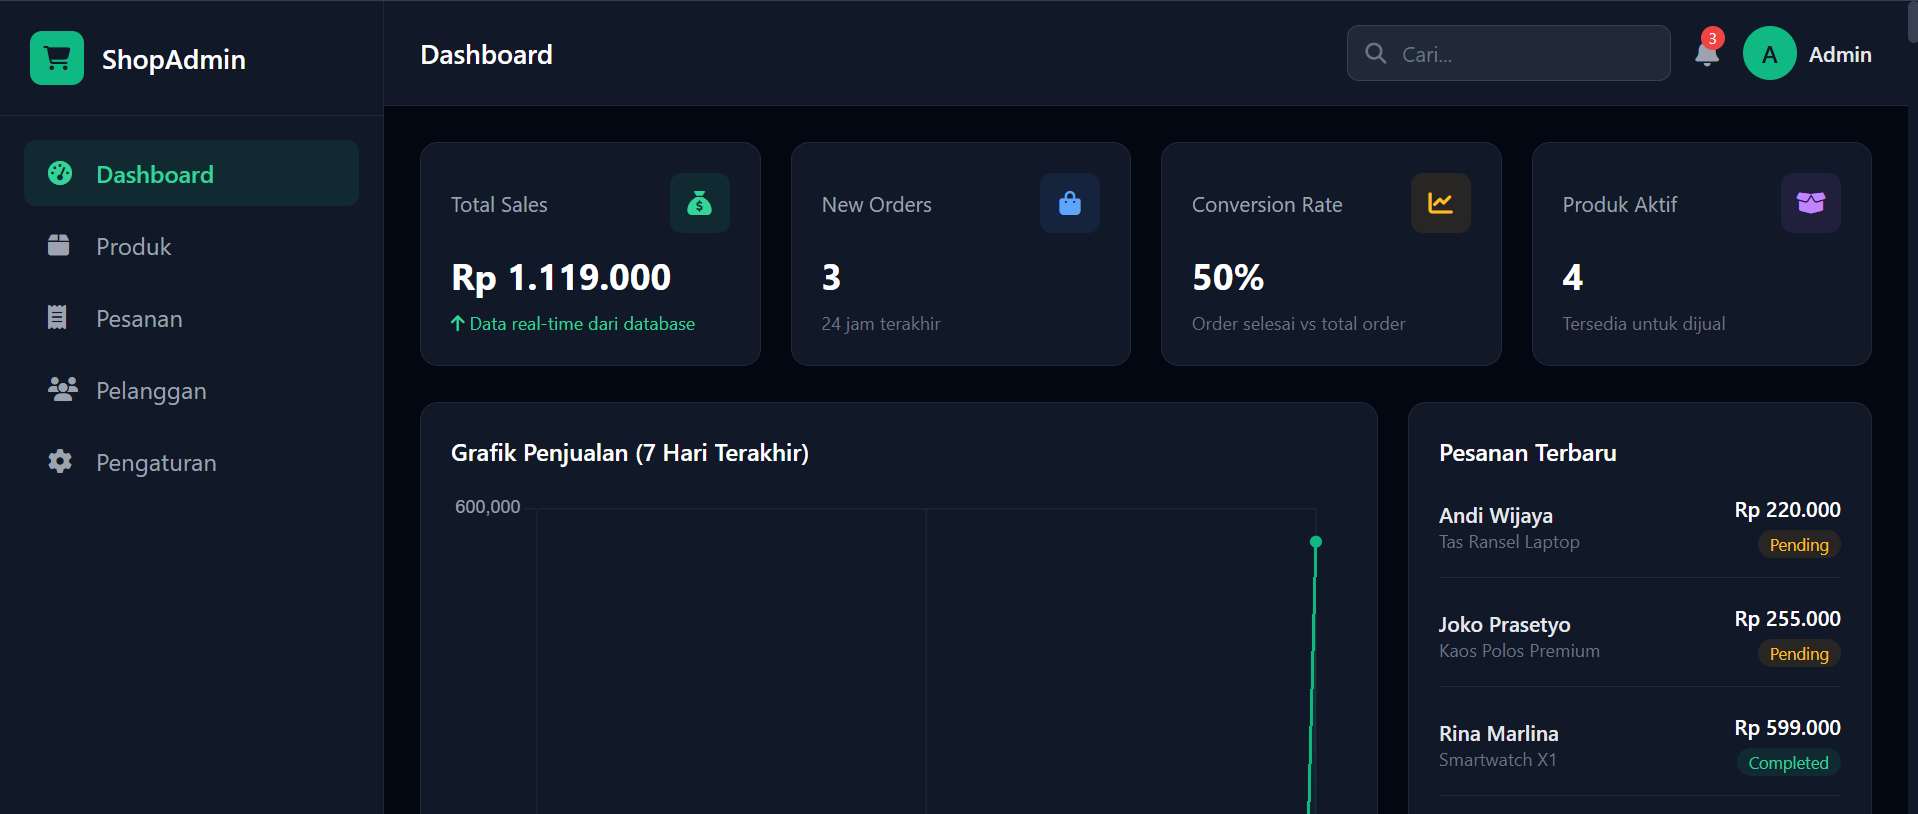The height and width of the screenshot is (814, 1918).
Task: Click the magnifier icon in search box
Action: pos(1376,53)
